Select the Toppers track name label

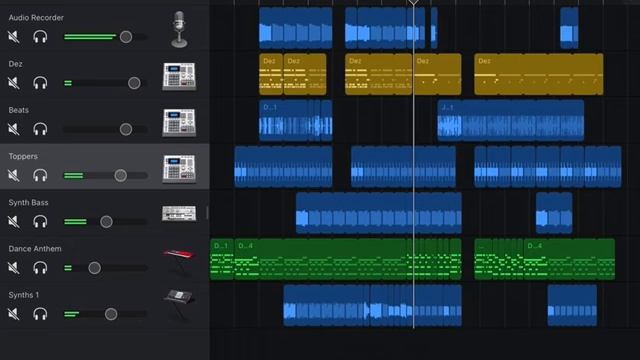pos(23,156)
